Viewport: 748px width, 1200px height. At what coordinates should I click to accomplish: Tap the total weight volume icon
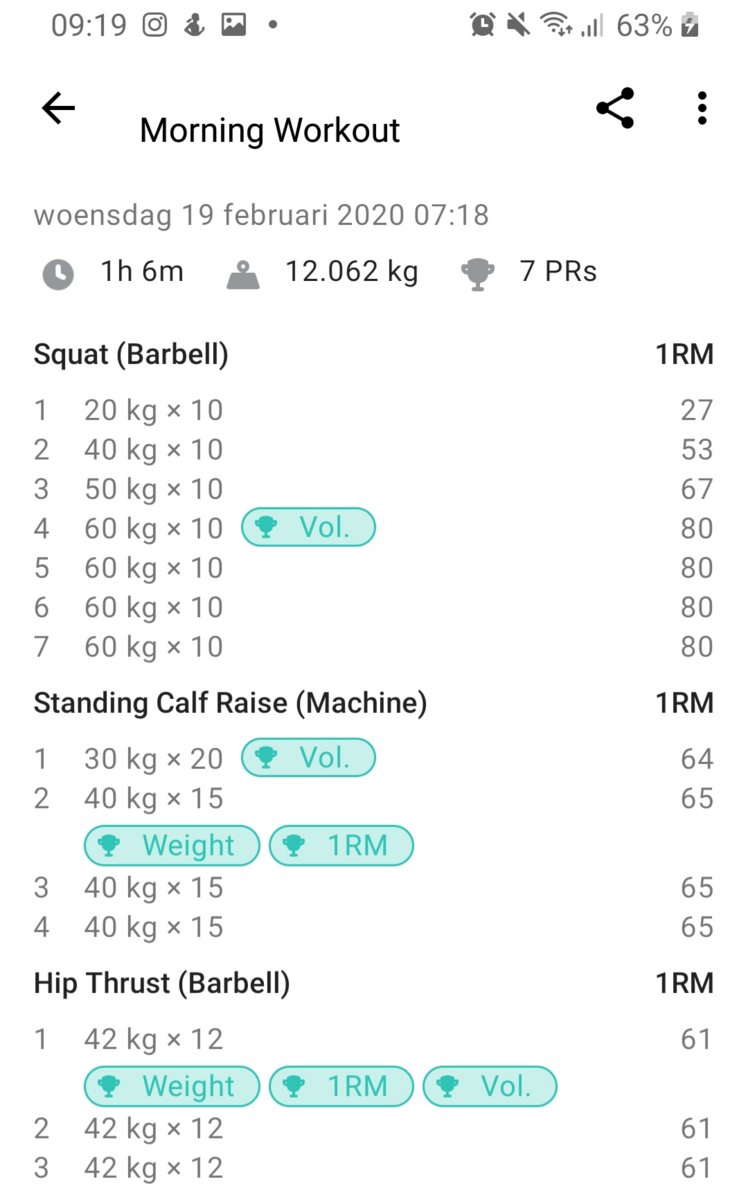[243, 274]
